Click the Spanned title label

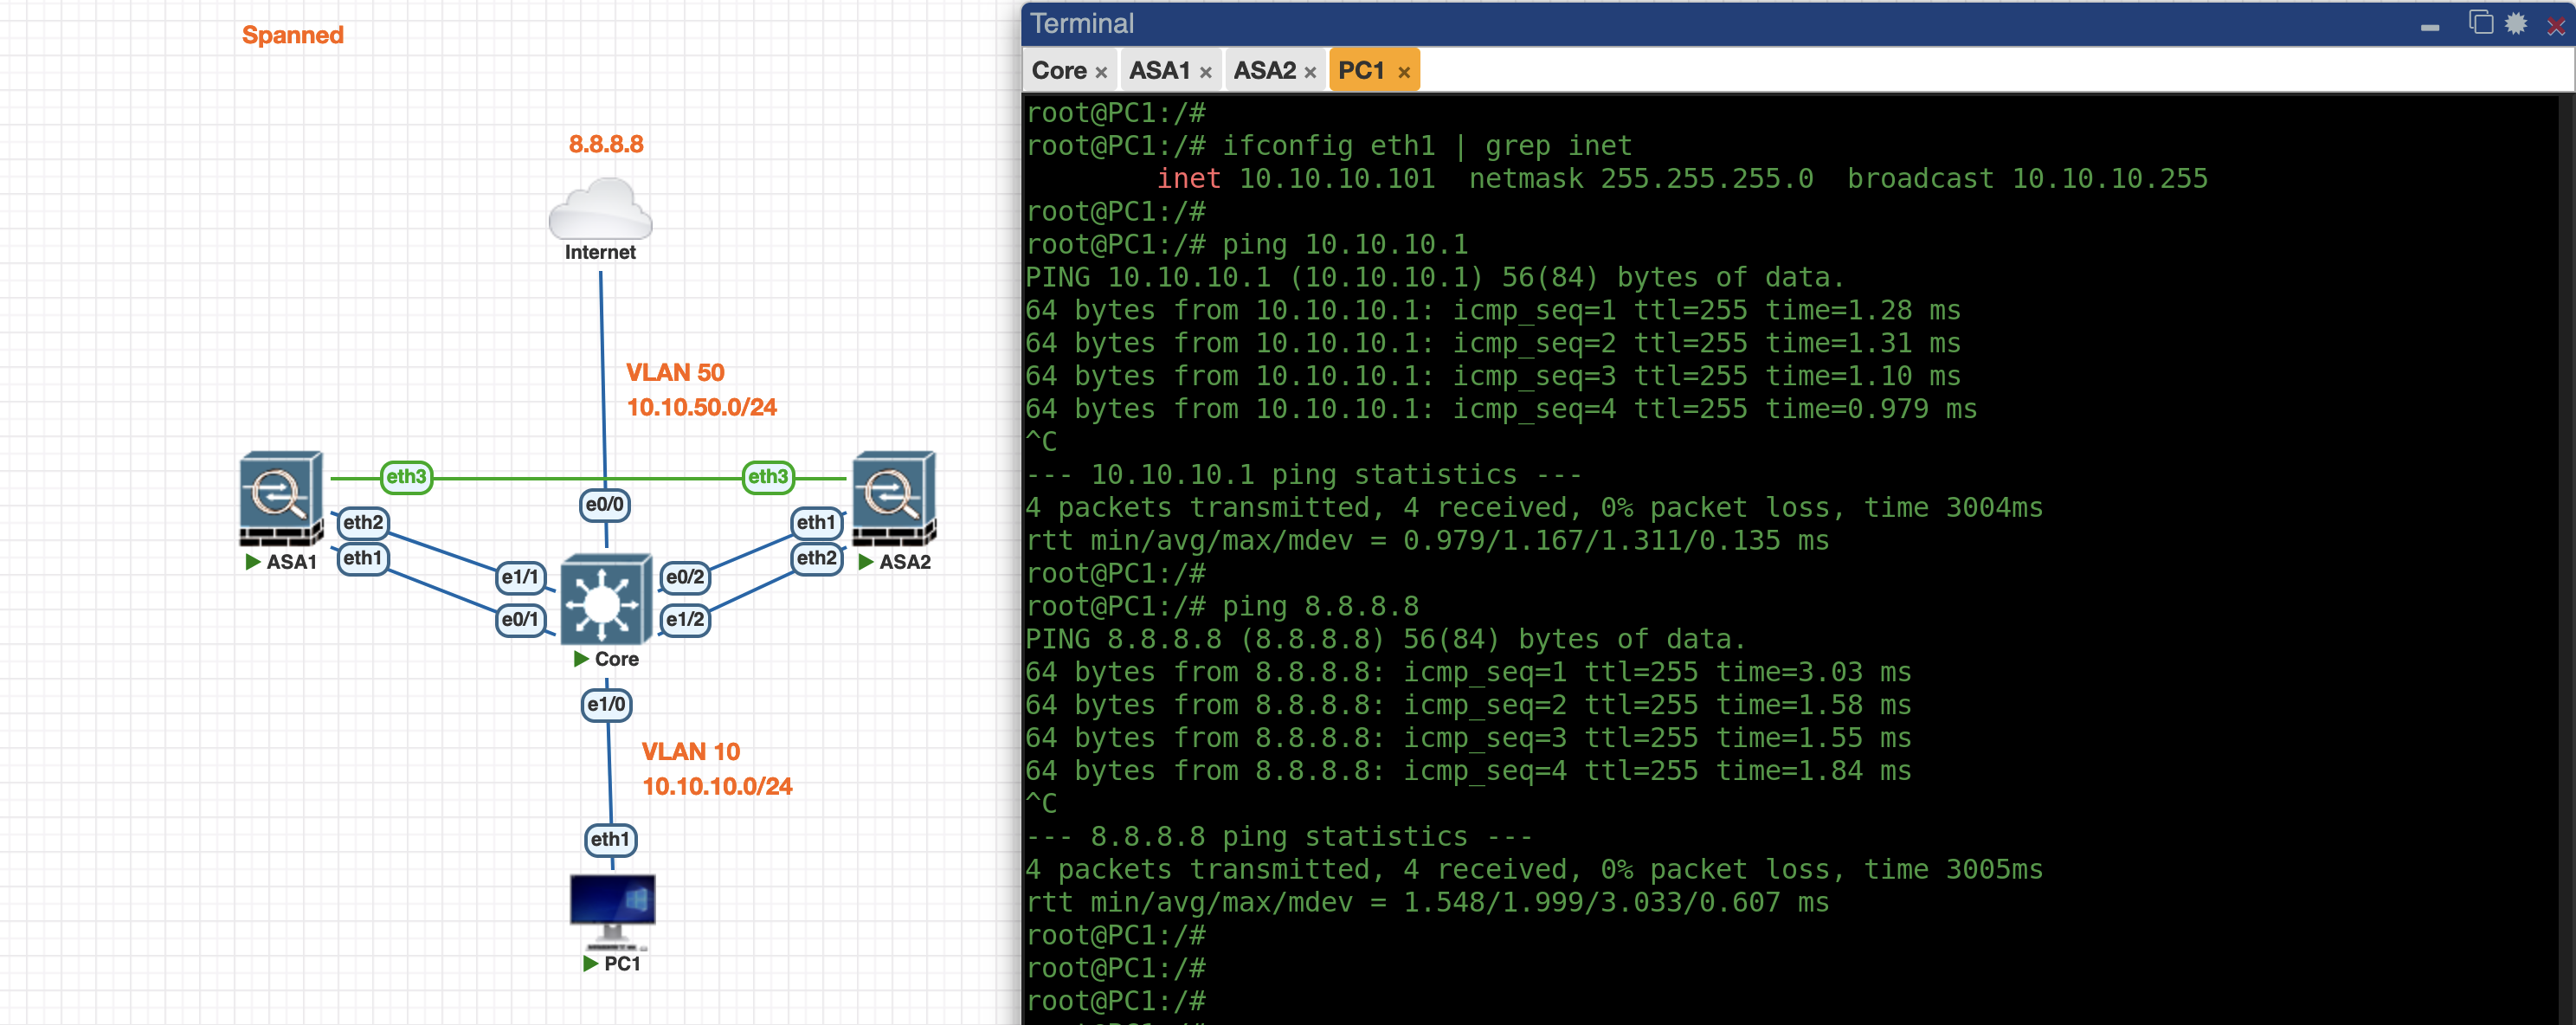coord(293,35)
